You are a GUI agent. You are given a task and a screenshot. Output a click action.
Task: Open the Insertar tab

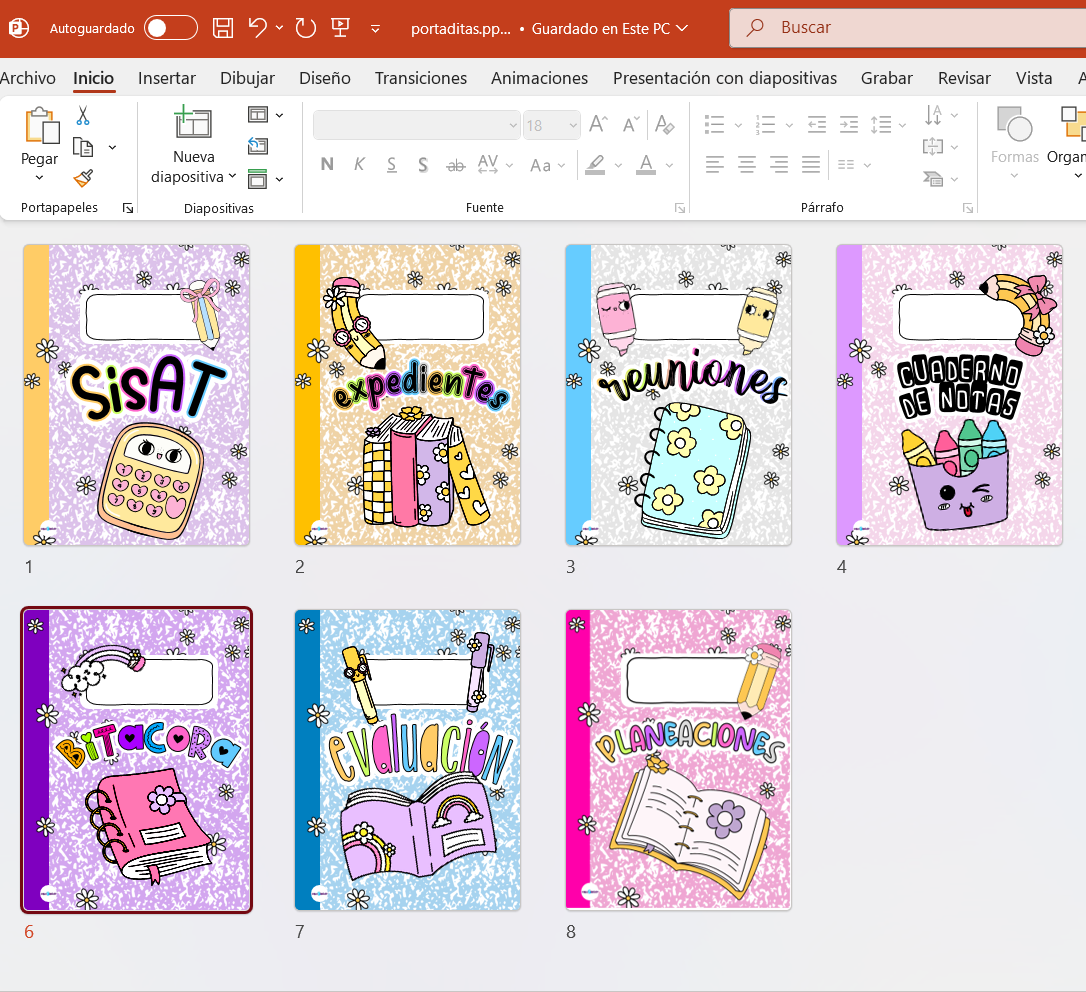pos(167,78)
